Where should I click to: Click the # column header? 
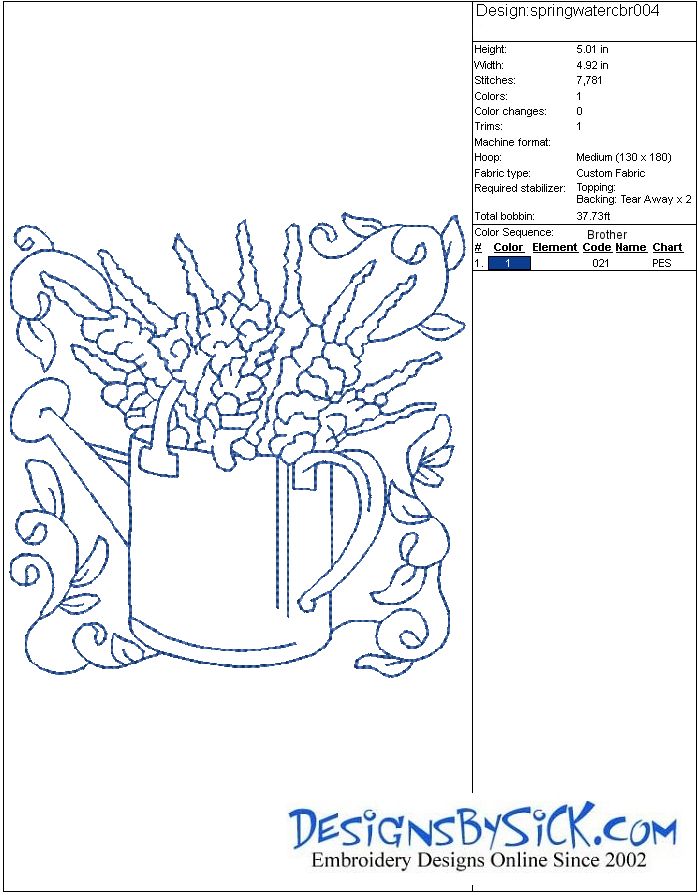pyautogui.click(x=478, y=247)
